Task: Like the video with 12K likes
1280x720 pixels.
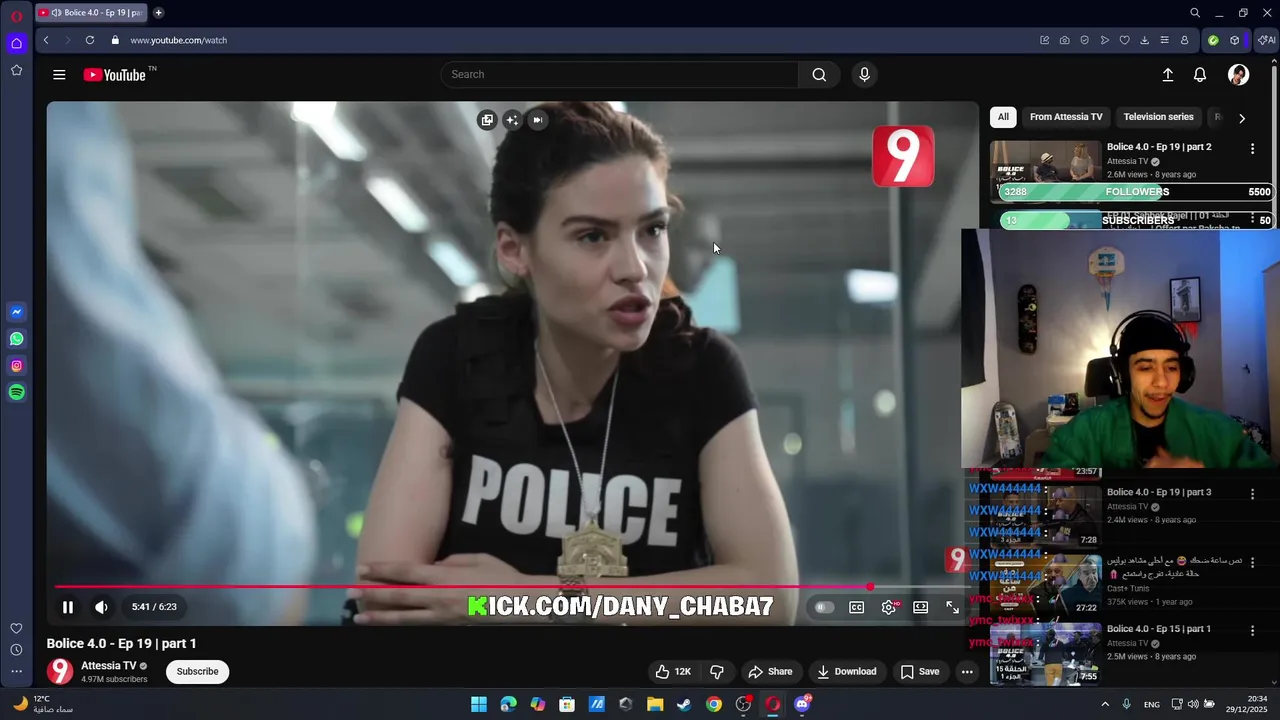Action: click(x=673, y=672)
